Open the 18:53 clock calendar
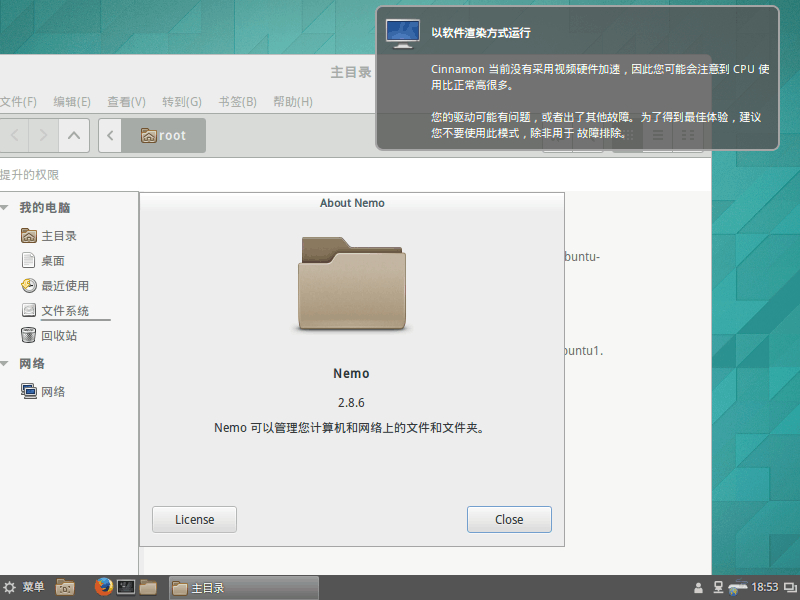 765,587
